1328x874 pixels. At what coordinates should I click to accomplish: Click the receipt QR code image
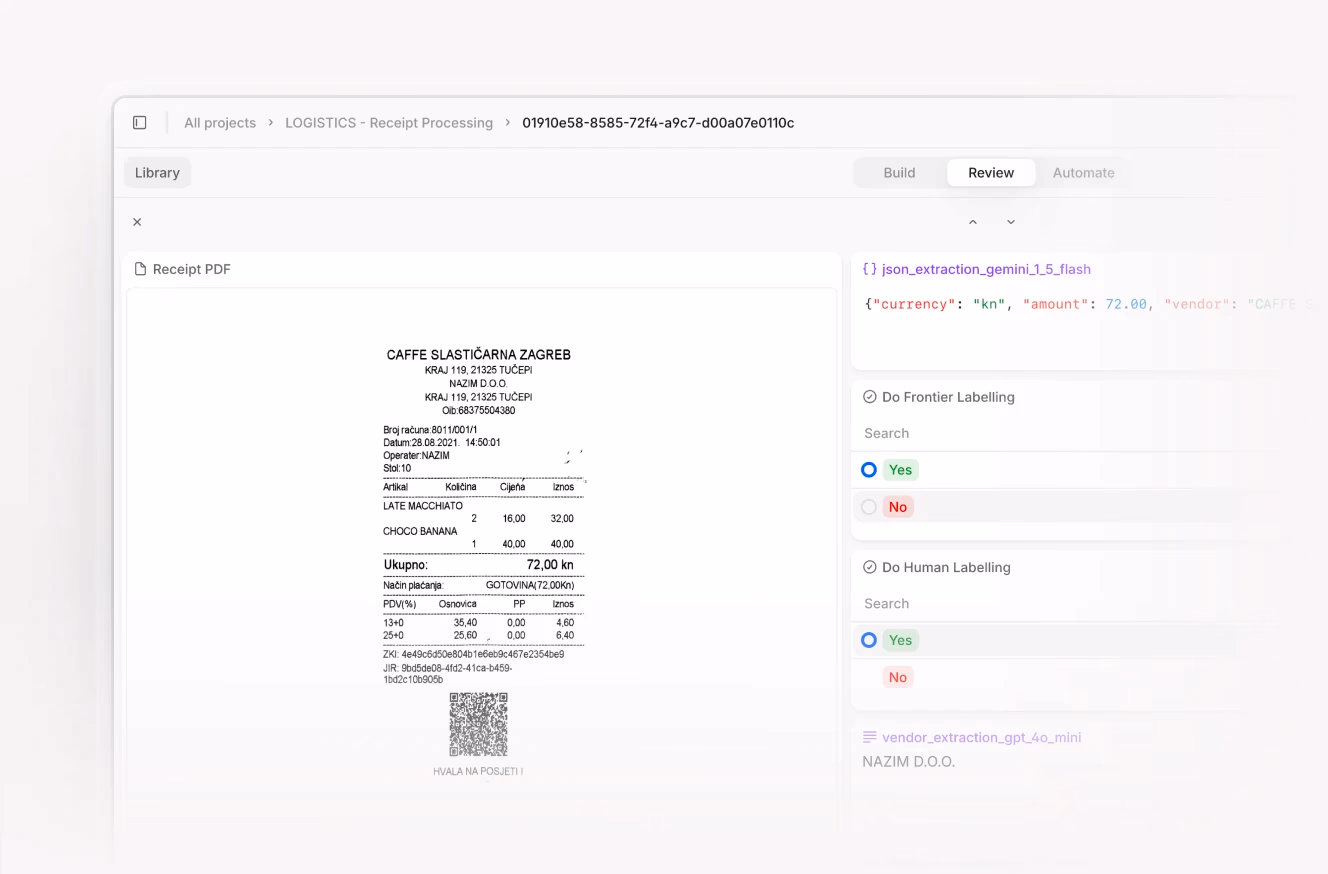pyautogui.click(x=478, y=724)
